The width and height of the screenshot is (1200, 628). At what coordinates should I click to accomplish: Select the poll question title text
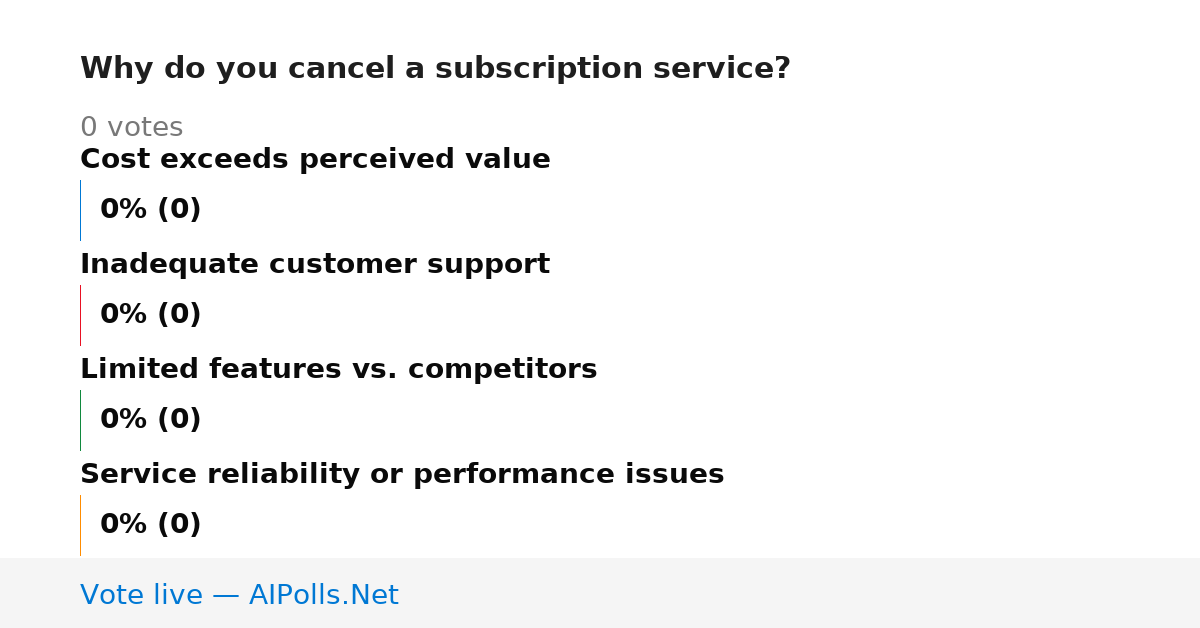[x=435, y=69]
